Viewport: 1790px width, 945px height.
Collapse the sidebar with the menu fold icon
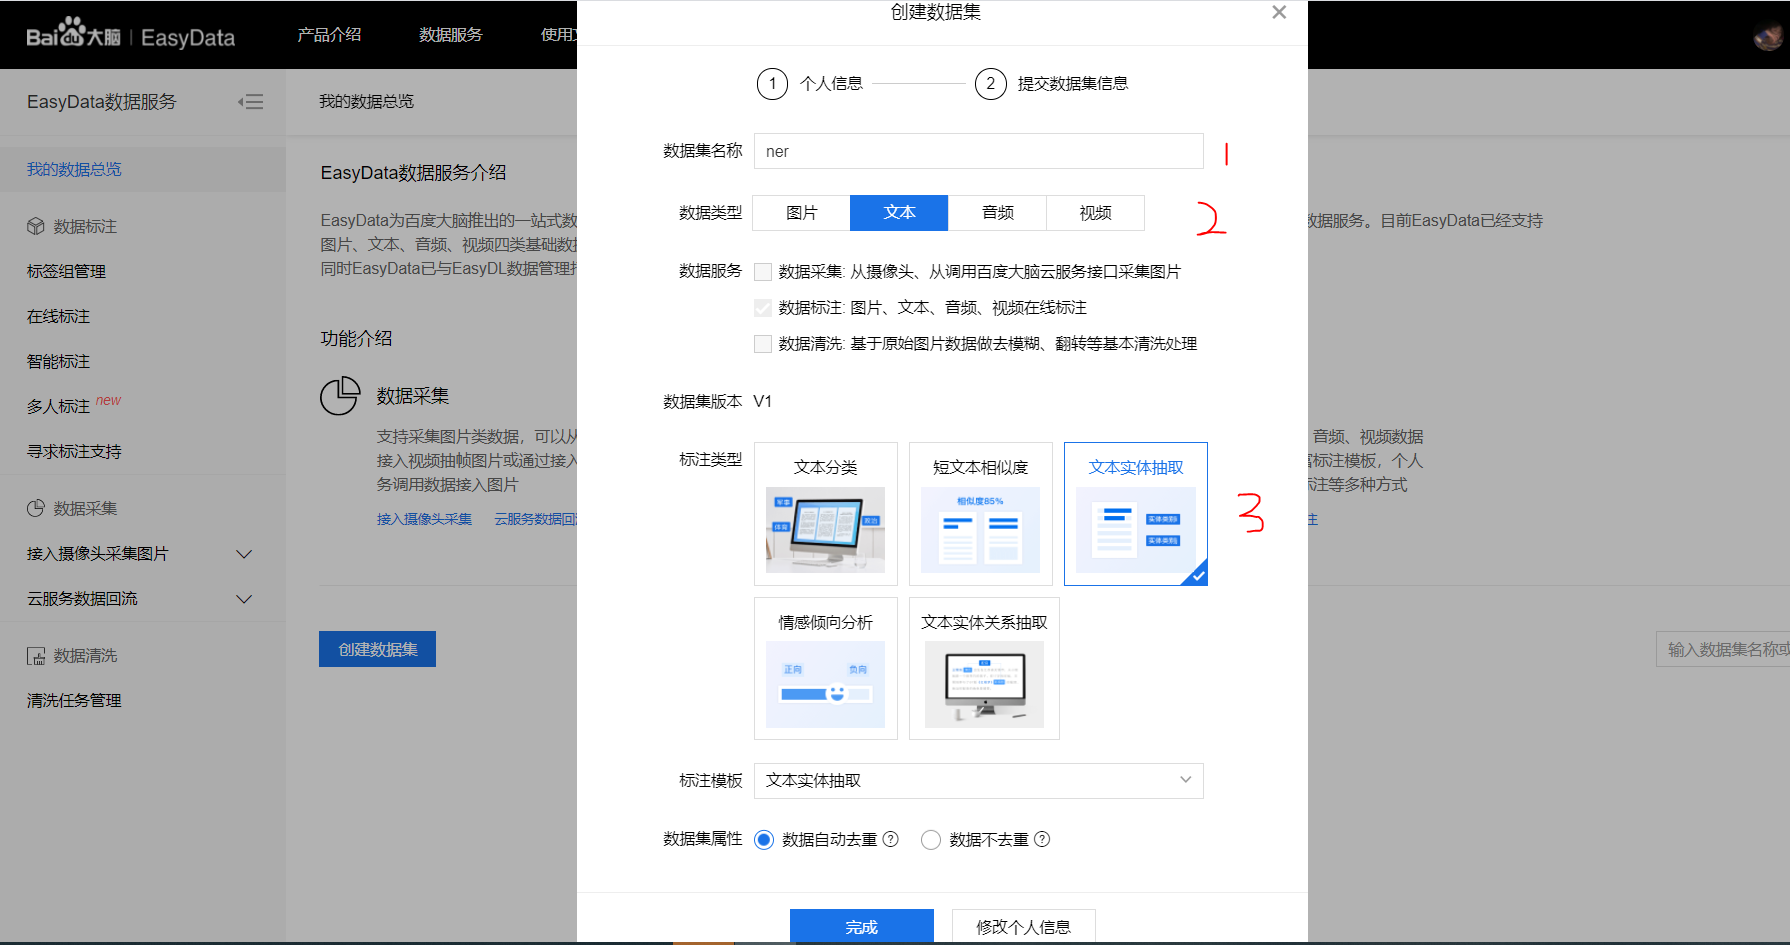point(251,102)
